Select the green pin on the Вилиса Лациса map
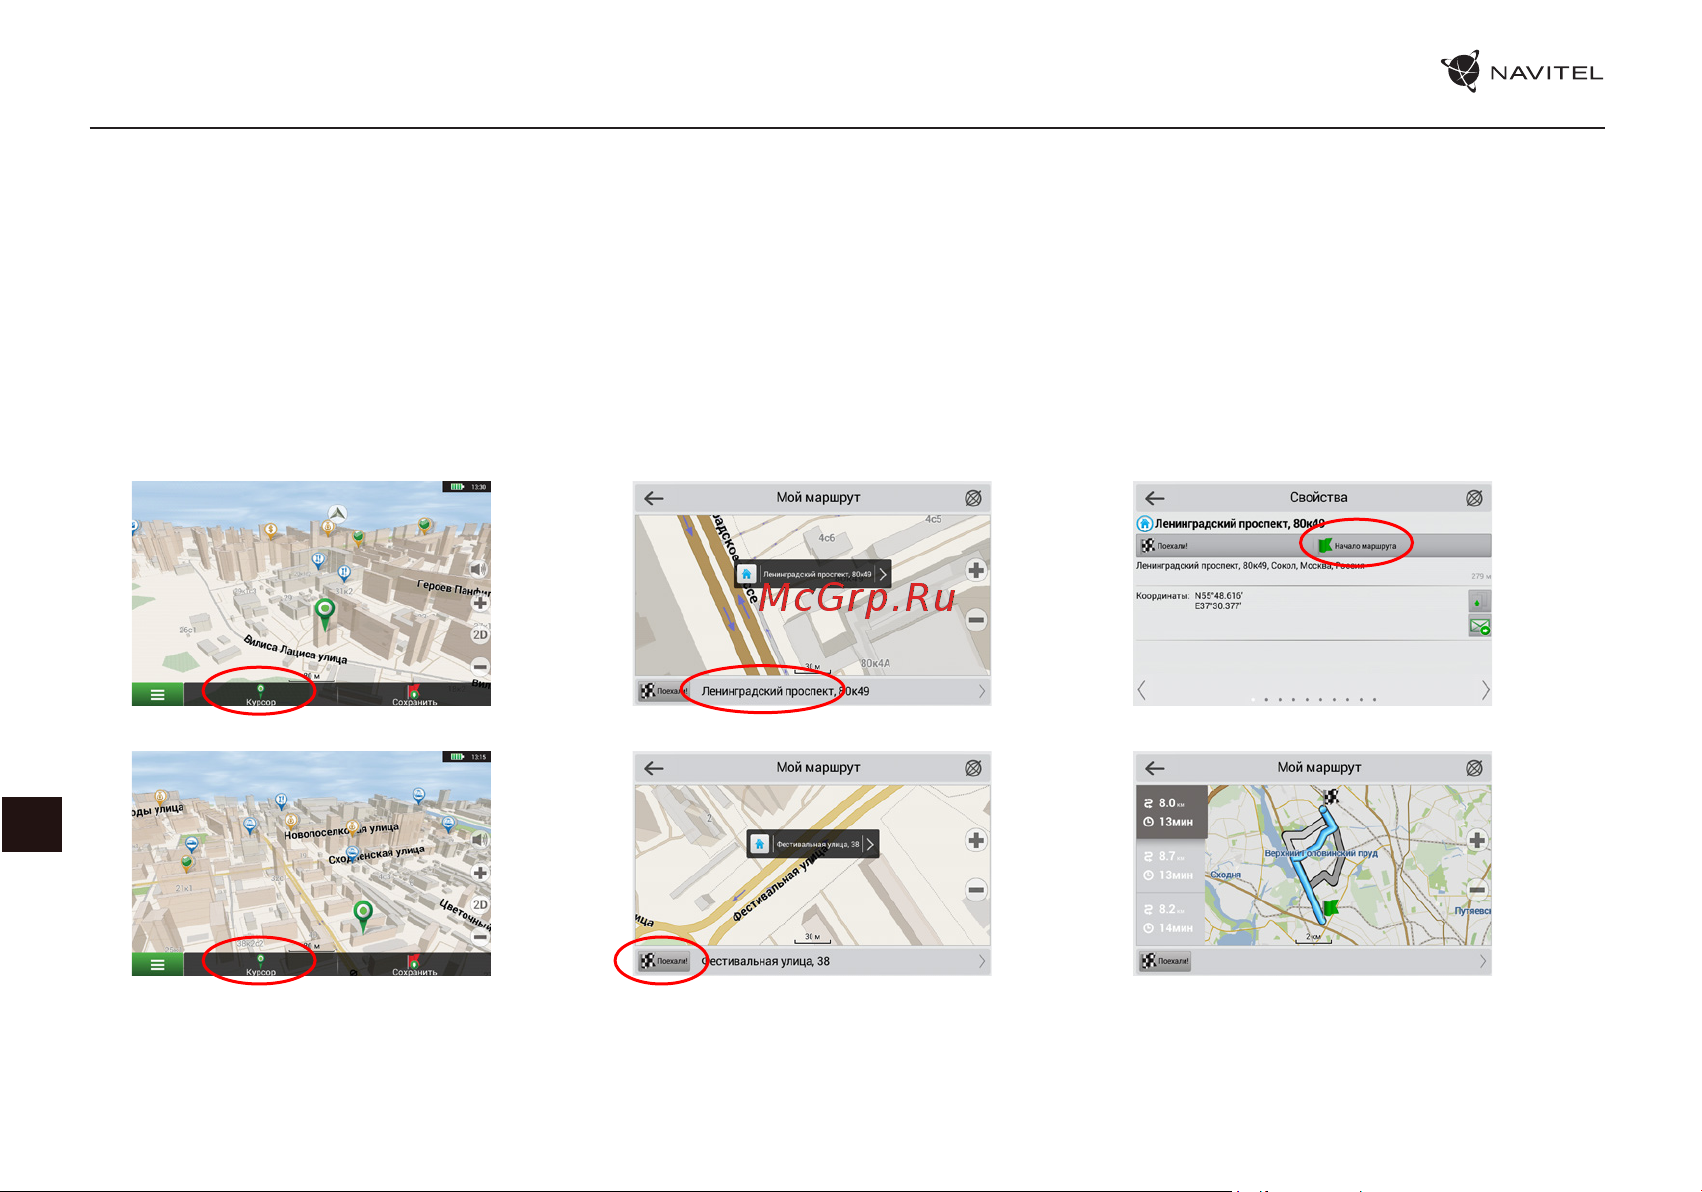This screenshot has width=1702, height=1192. coord(325,613)
